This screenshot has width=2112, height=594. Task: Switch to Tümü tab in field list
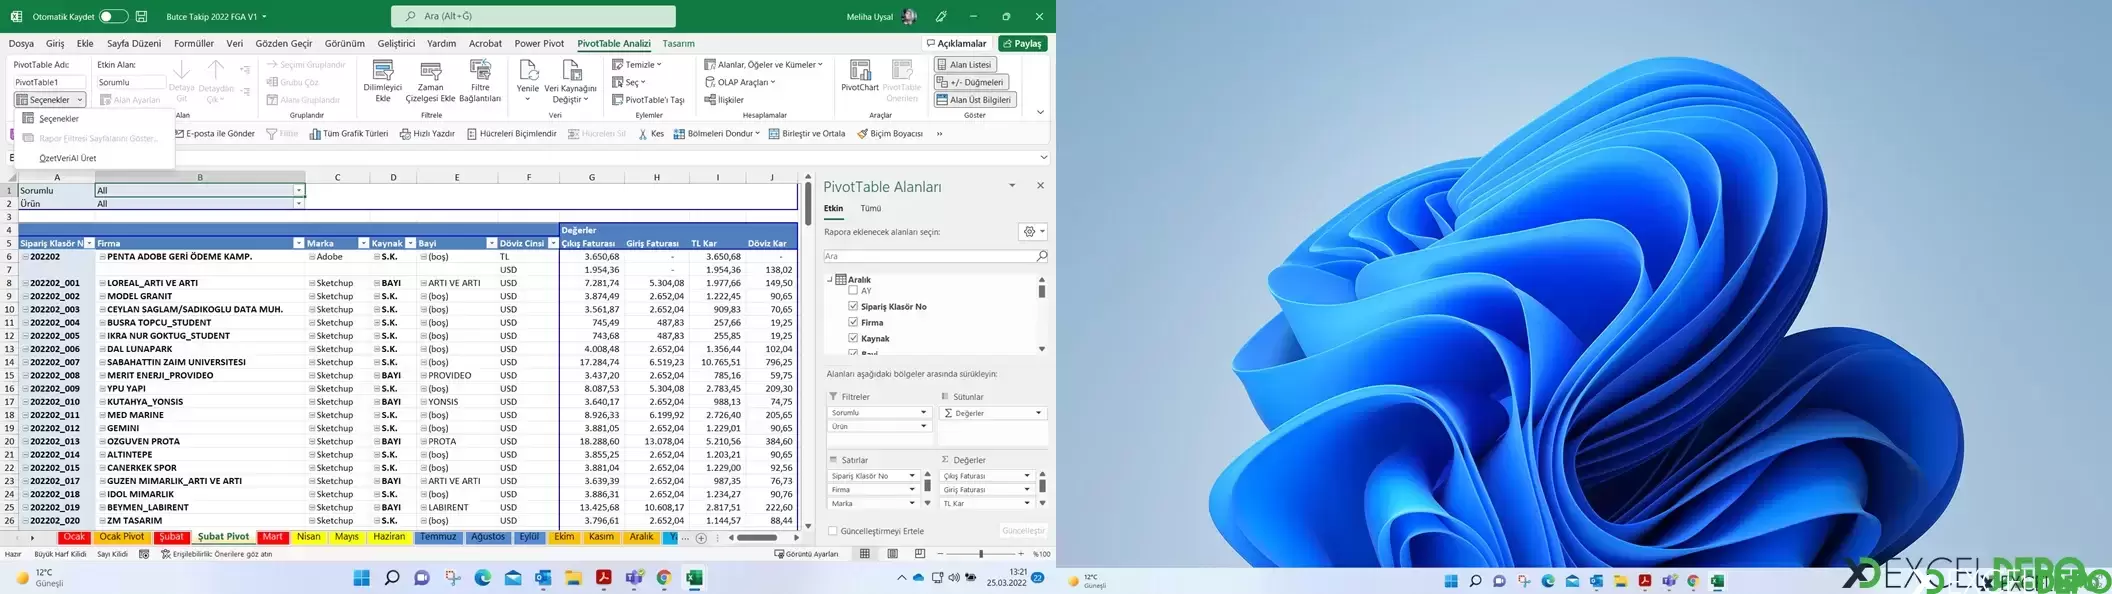pyautogui.click(x=871, y=209)
